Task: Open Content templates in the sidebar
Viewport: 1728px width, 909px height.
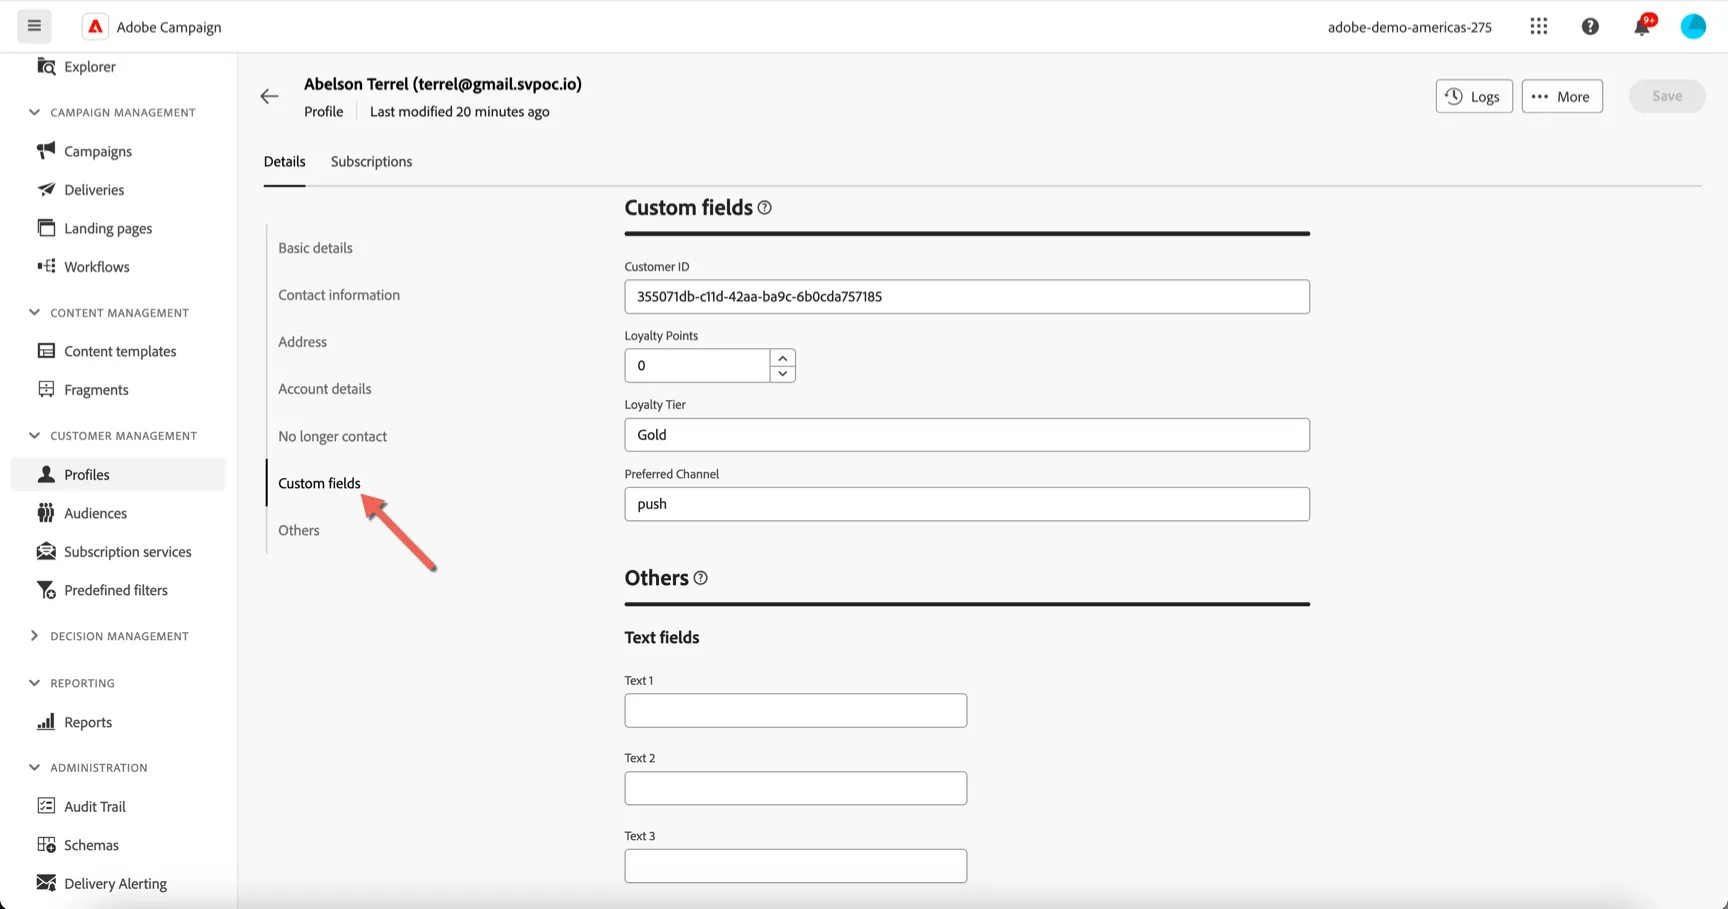Action: tap(118, 351)
